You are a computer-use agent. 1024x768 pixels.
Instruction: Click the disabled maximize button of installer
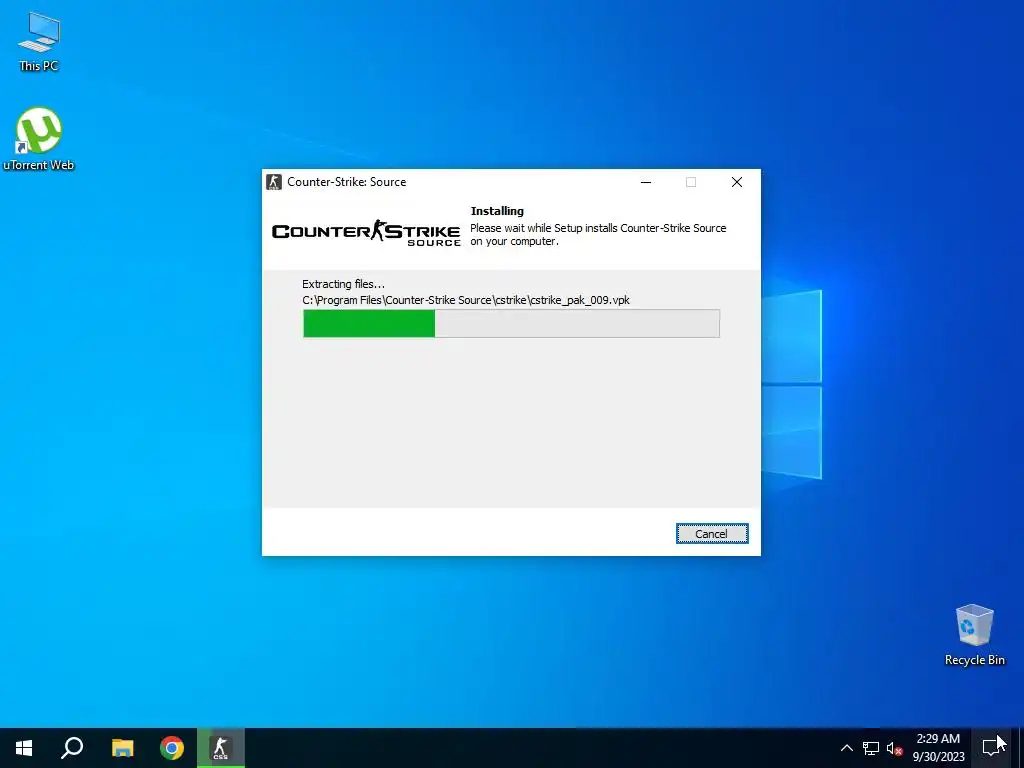point(691,182)
